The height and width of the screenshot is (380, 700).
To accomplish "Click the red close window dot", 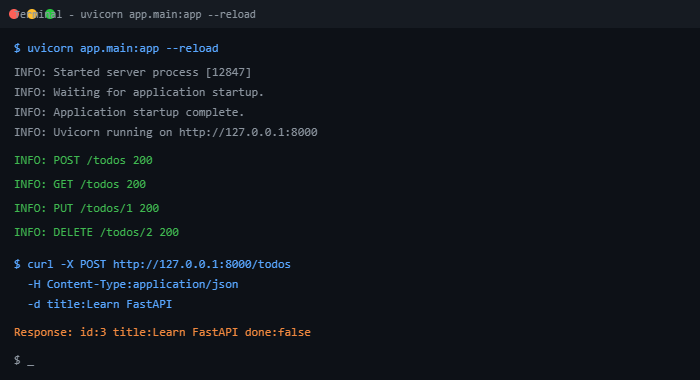I will [x=14, y=14].
